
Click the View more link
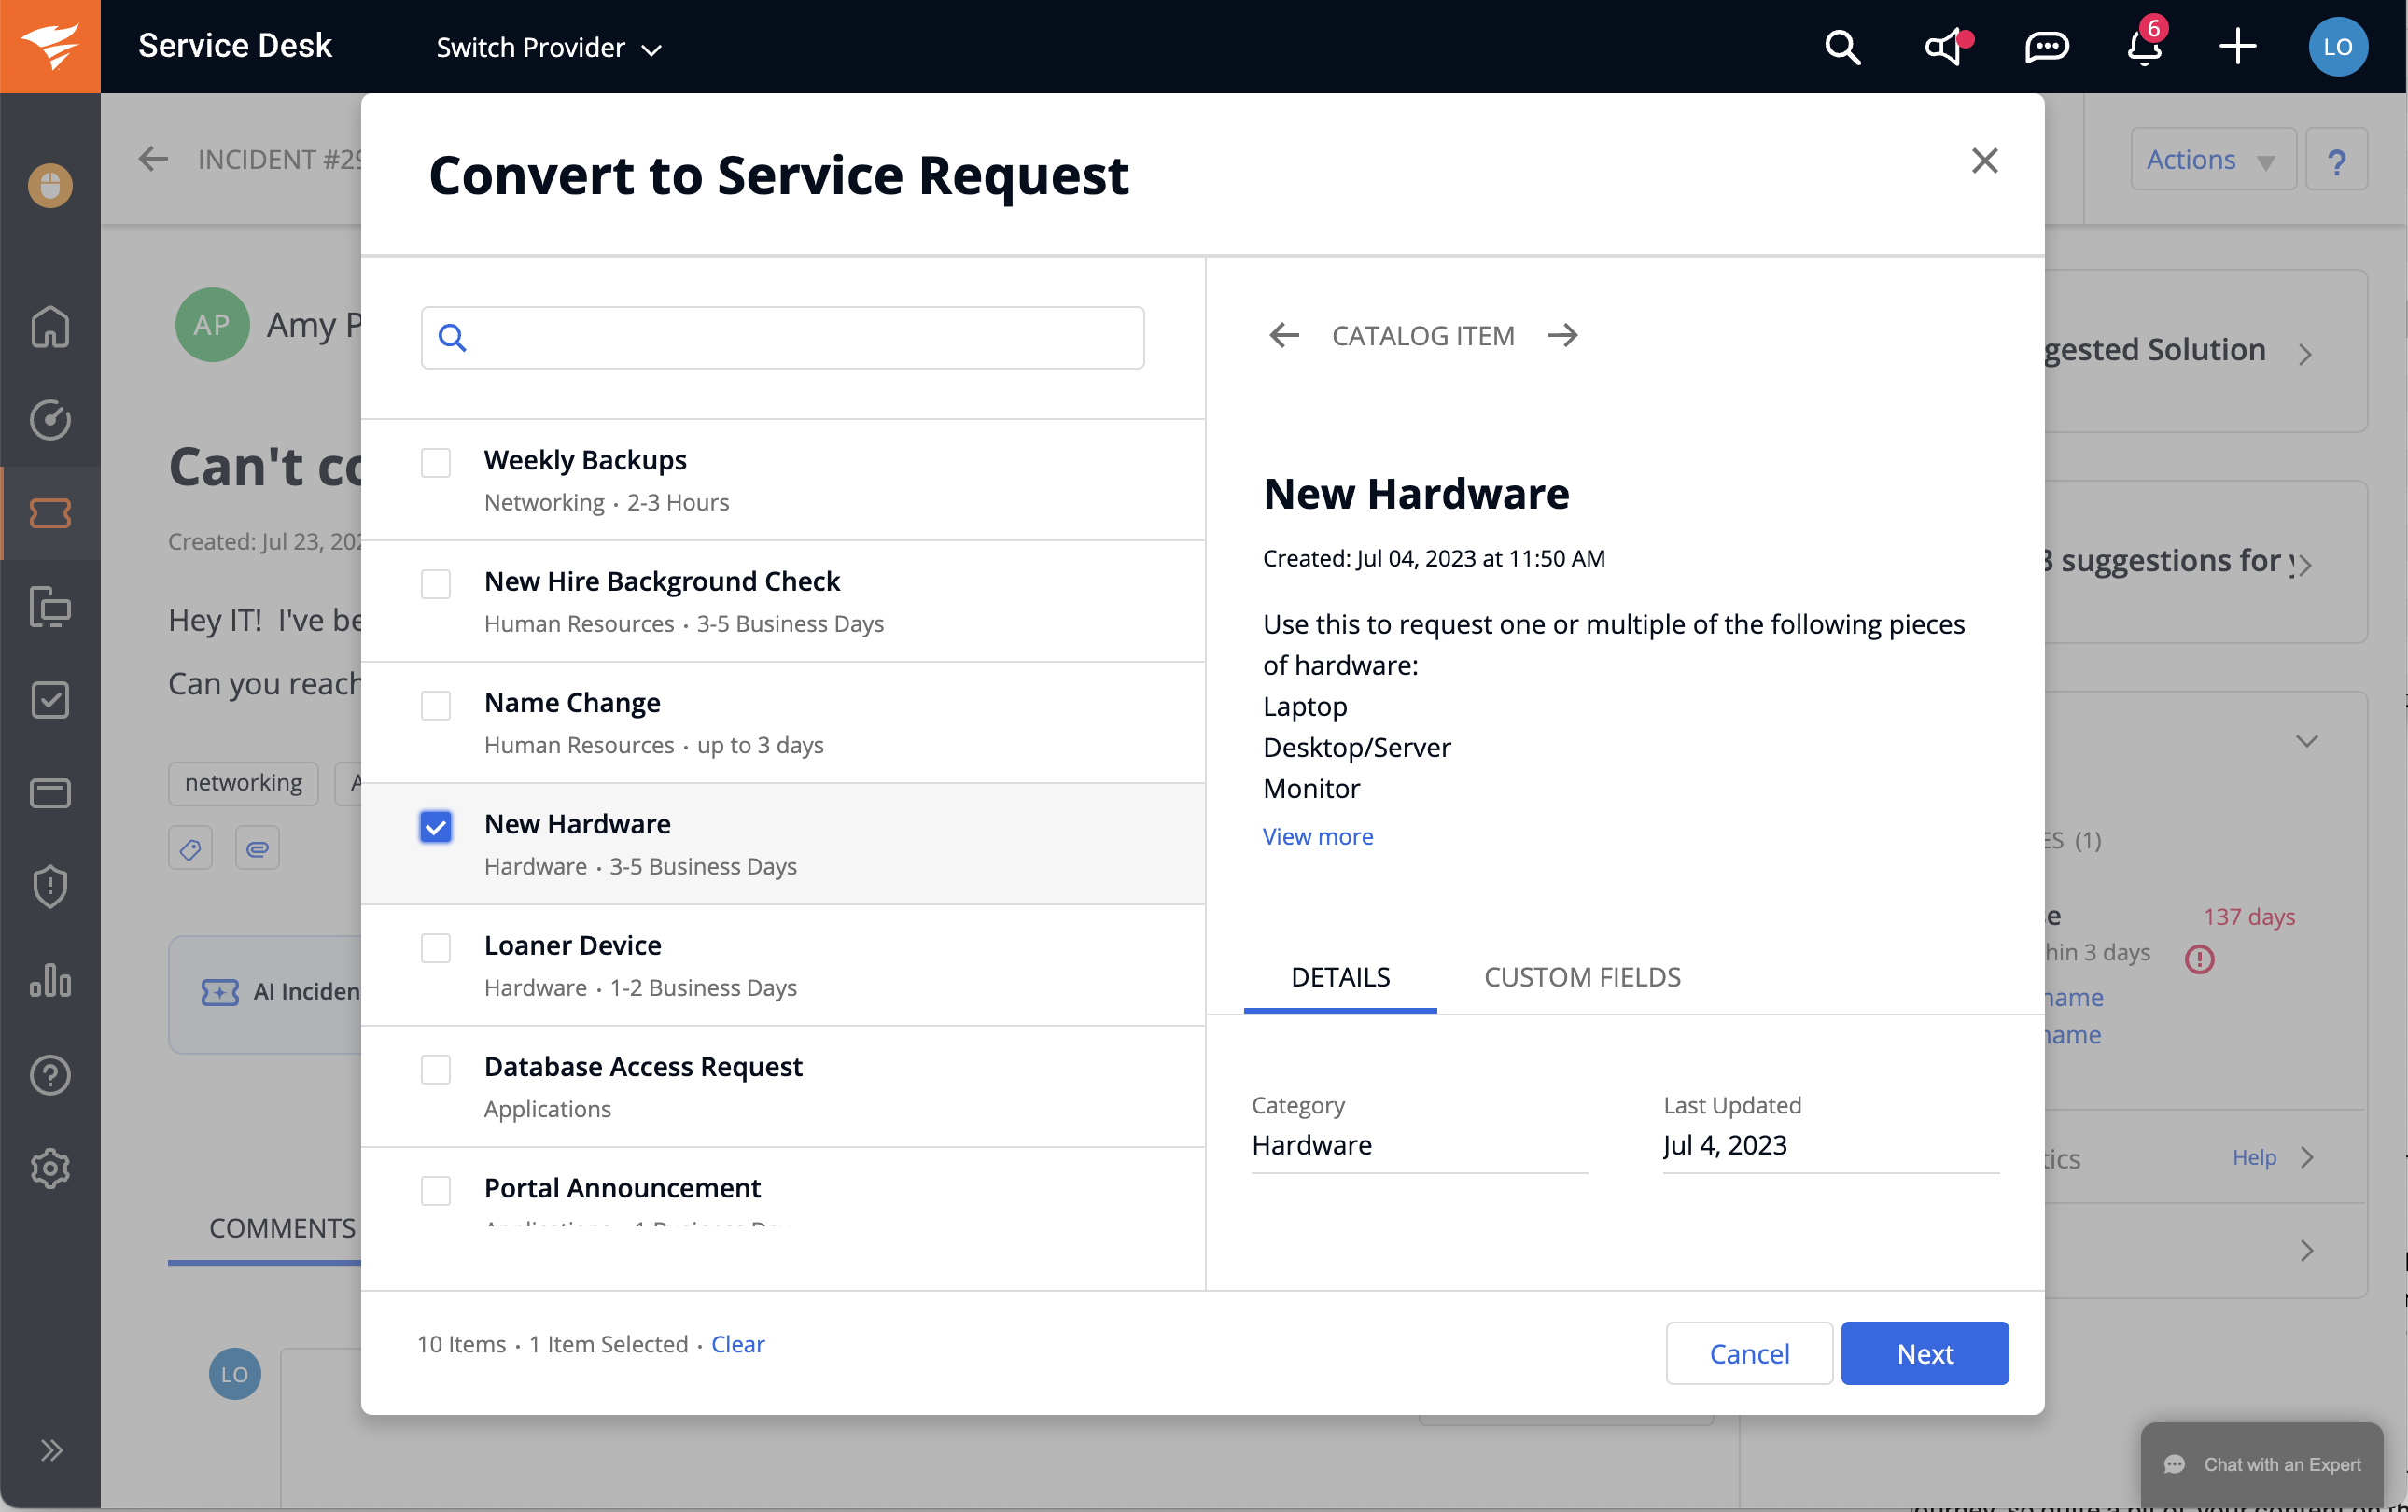tap(1317, 836)
